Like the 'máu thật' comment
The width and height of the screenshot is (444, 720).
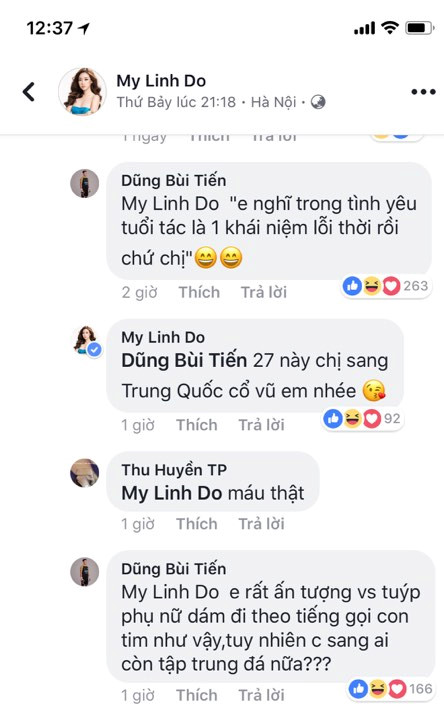pos(197,523)
